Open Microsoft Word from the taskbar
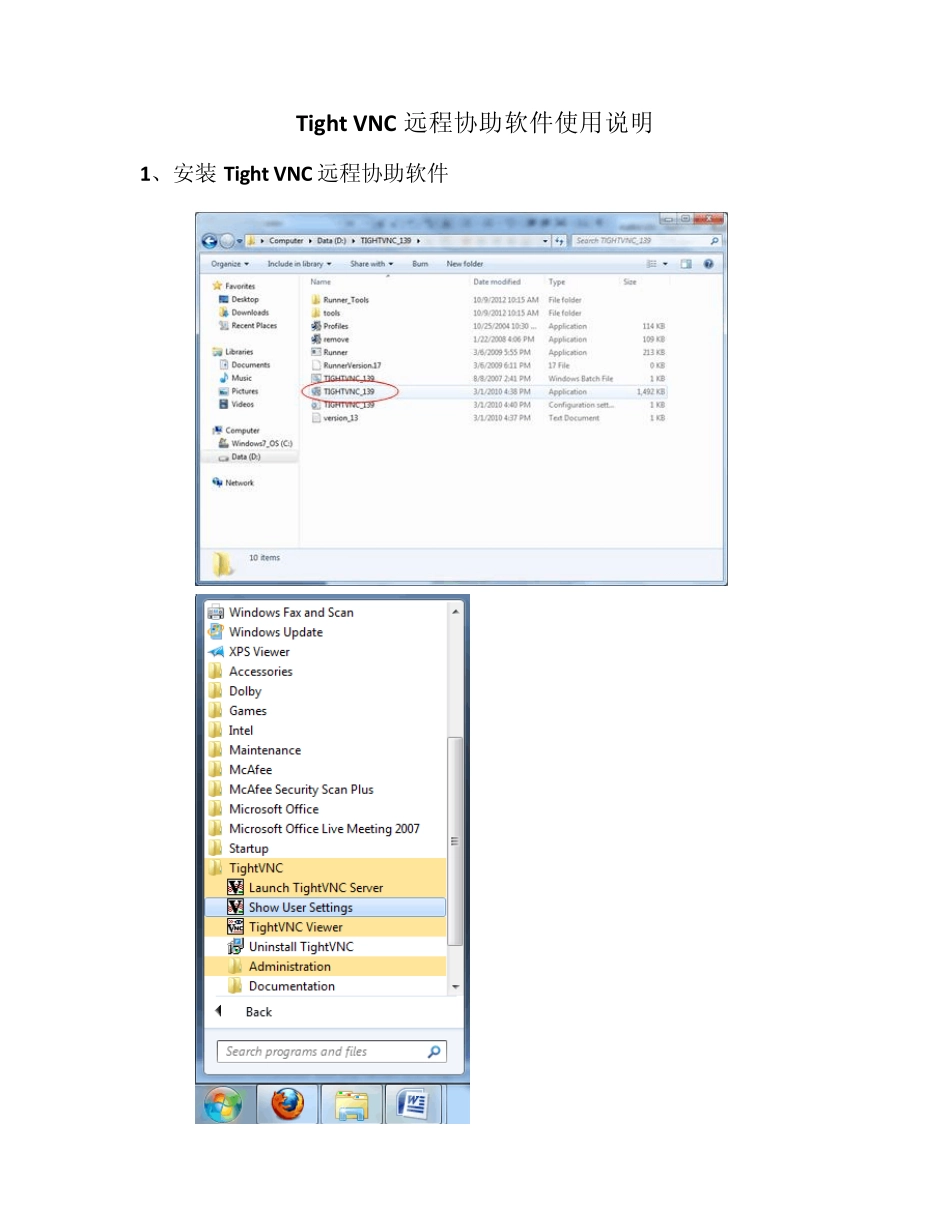This screenshot has width=950, height=1230. point(413,1104)
